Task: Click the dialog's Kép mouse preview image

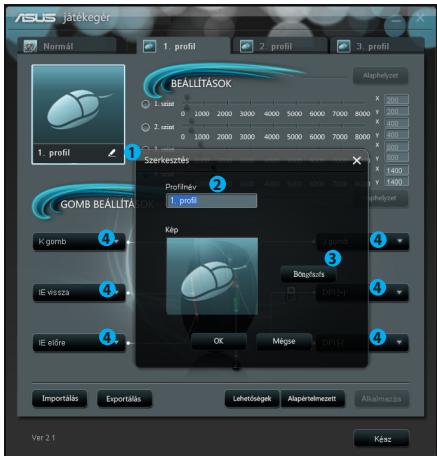Action: coord(212,276)
